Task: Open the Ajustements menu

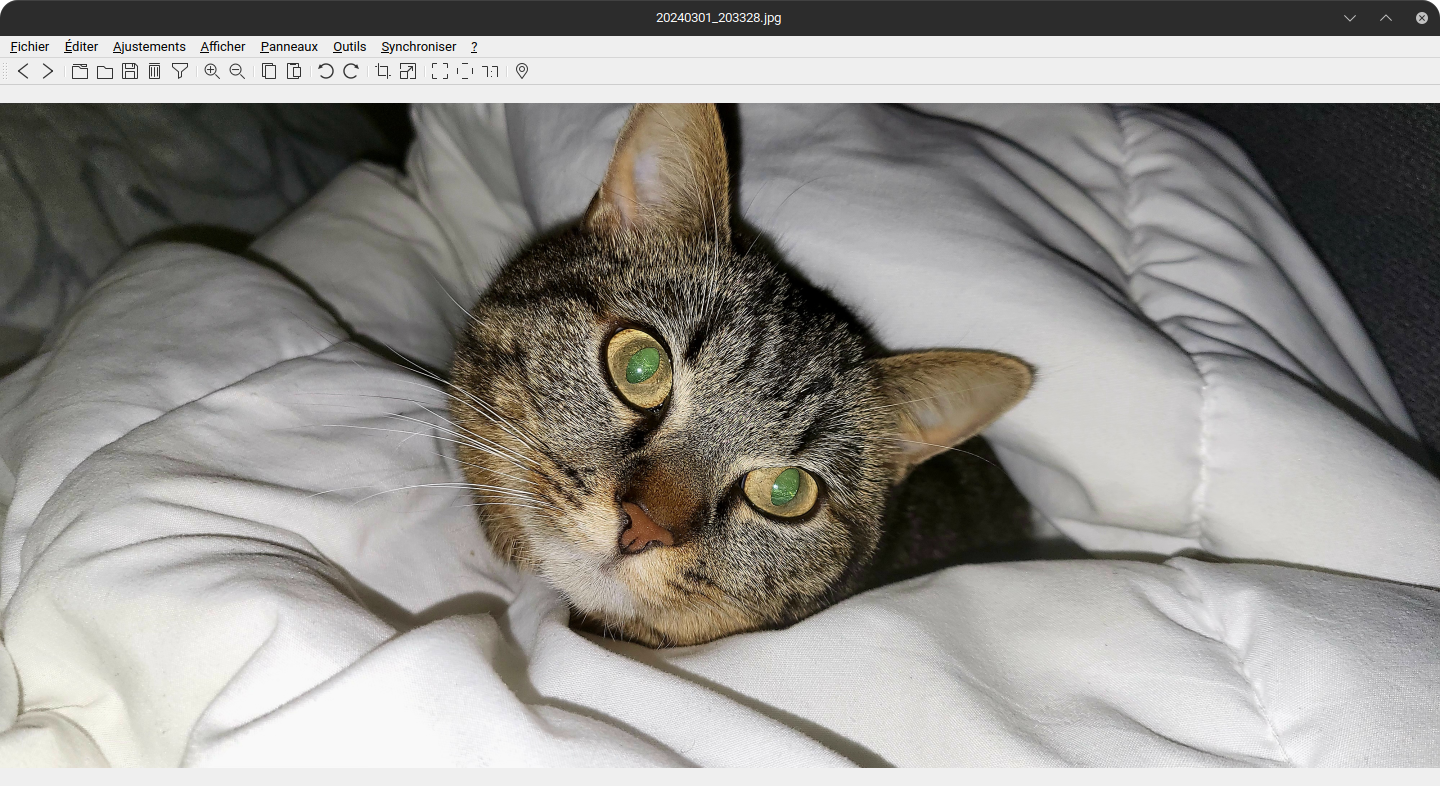Action: point(149,47)
